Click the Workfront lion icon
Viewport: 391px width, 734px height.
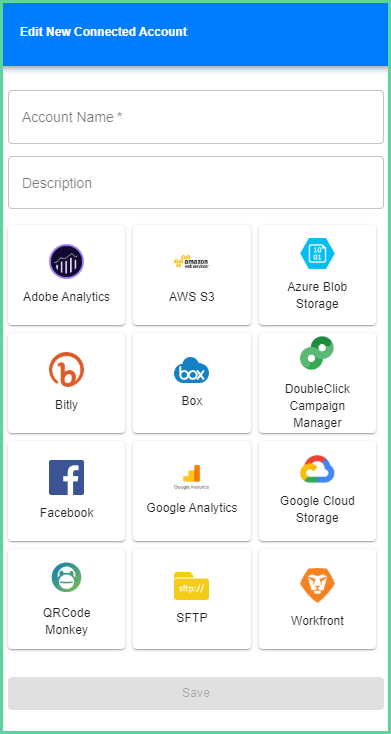(x=317, y=585)
